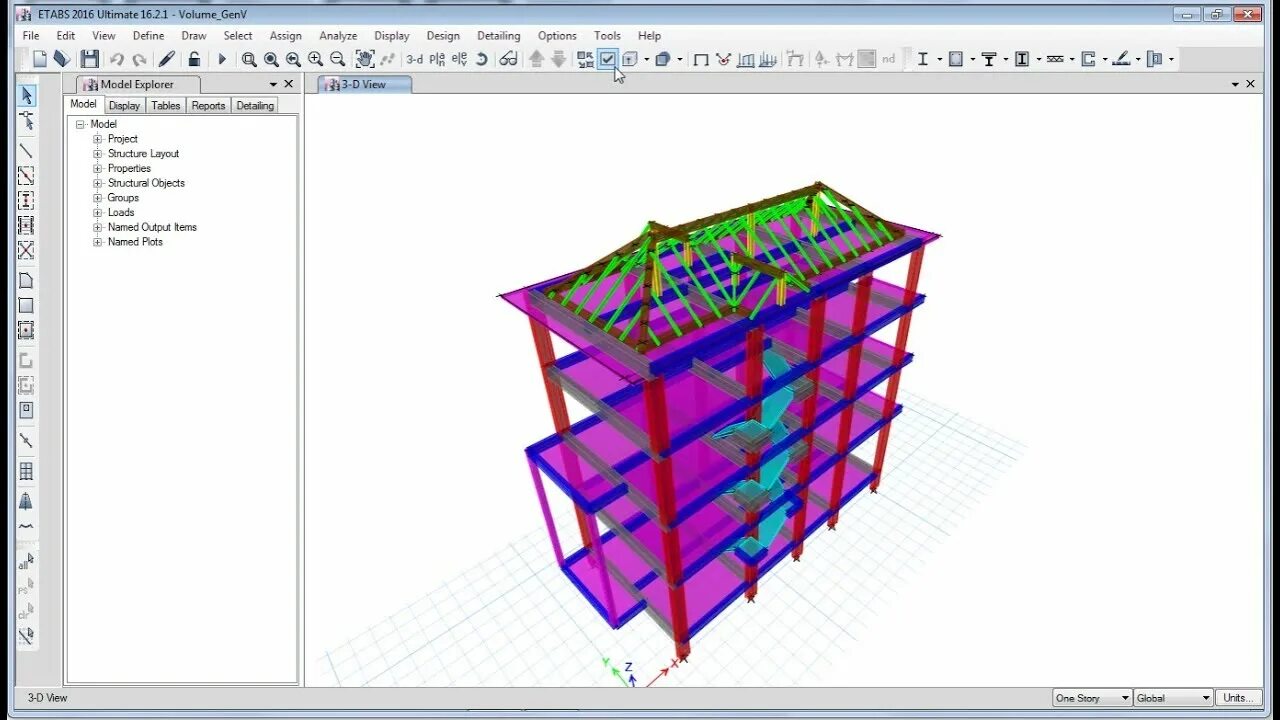Open dropdown beside composite beam design icon
This screenshot has width=1280, height=720.
1005,59
